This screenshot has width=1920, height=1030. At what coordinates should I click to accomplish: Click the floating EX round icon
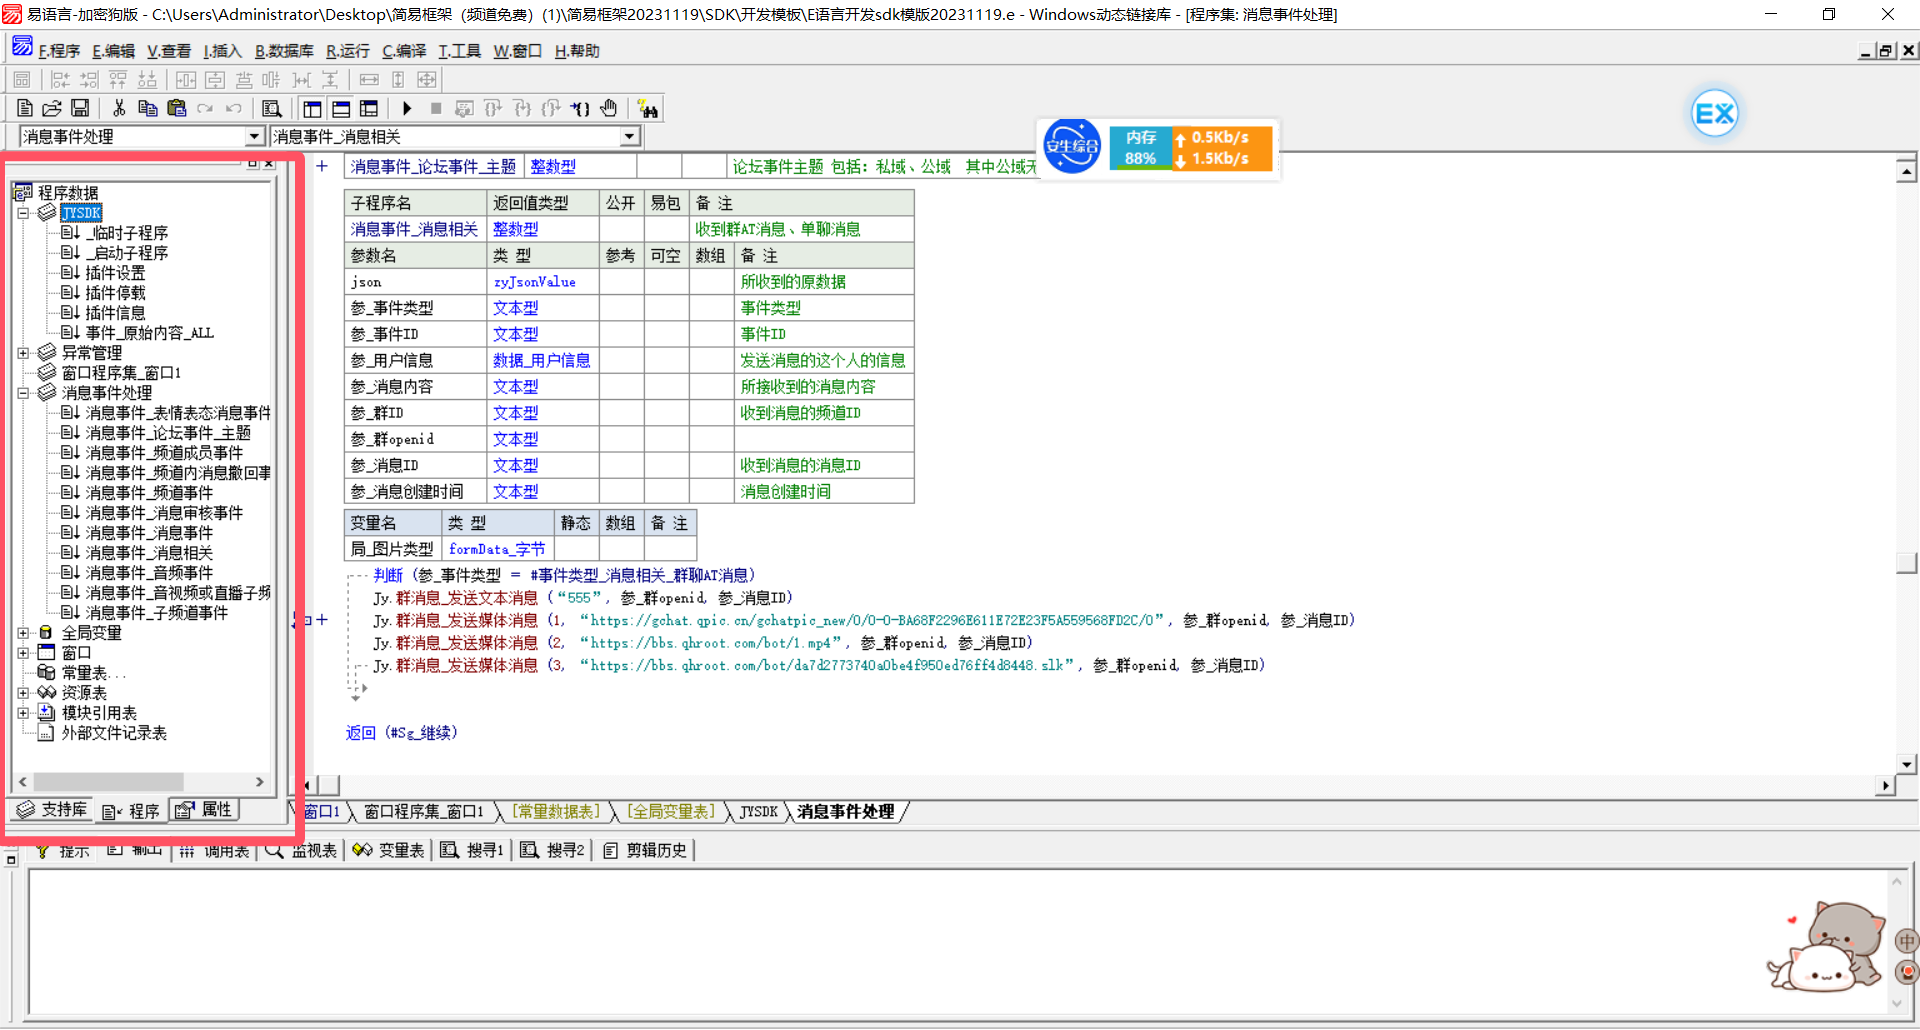click(1714, 114)
